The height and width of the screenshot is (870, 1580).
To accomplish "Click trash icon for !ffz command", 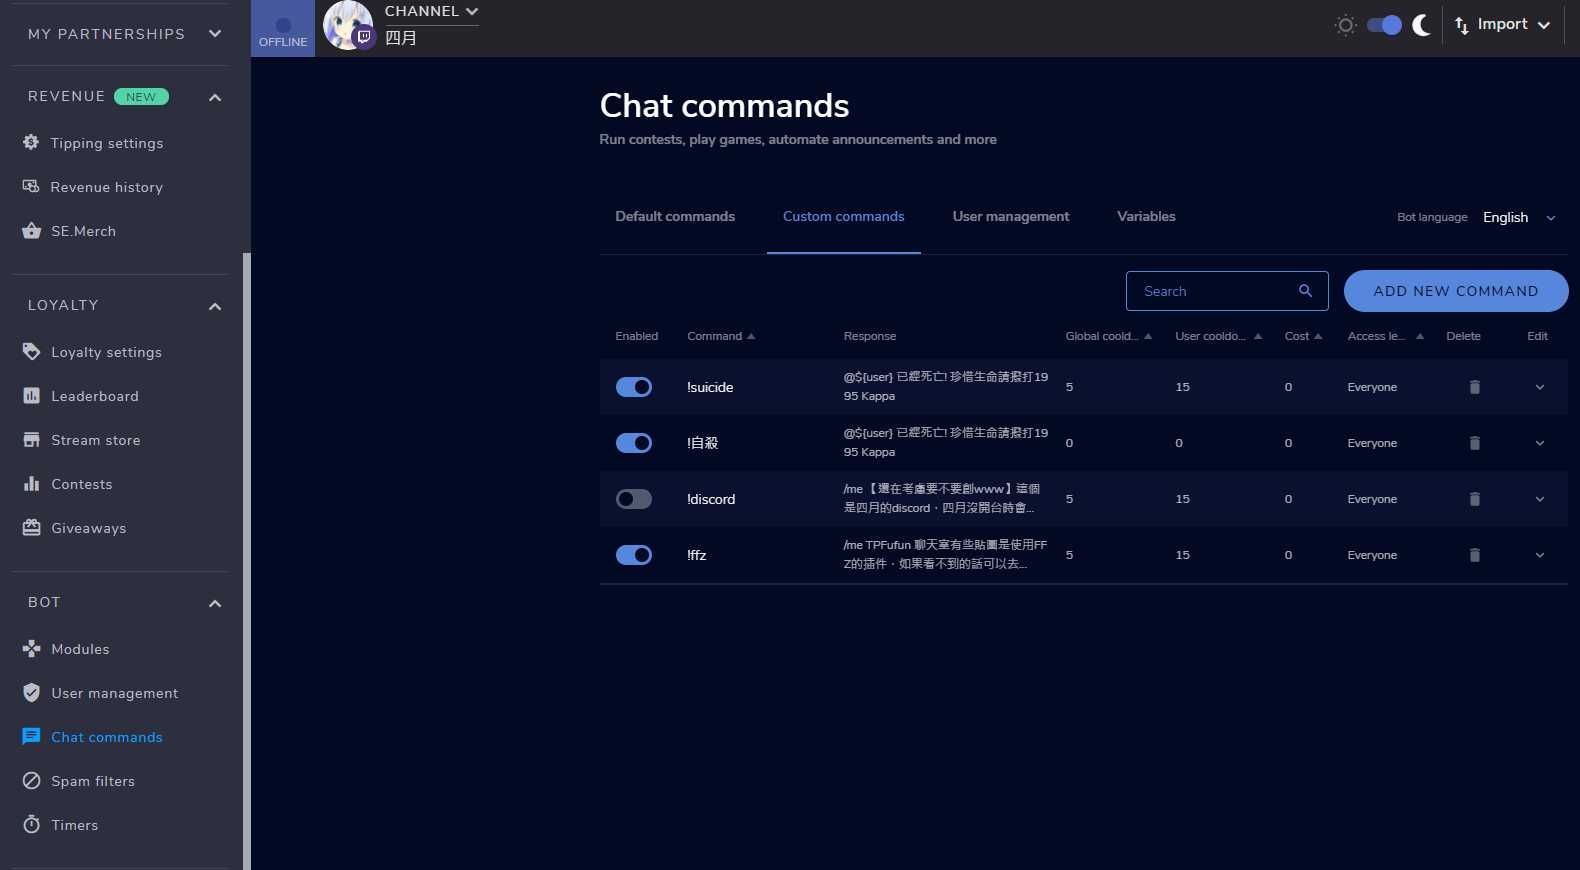I will click(1474, 555).
